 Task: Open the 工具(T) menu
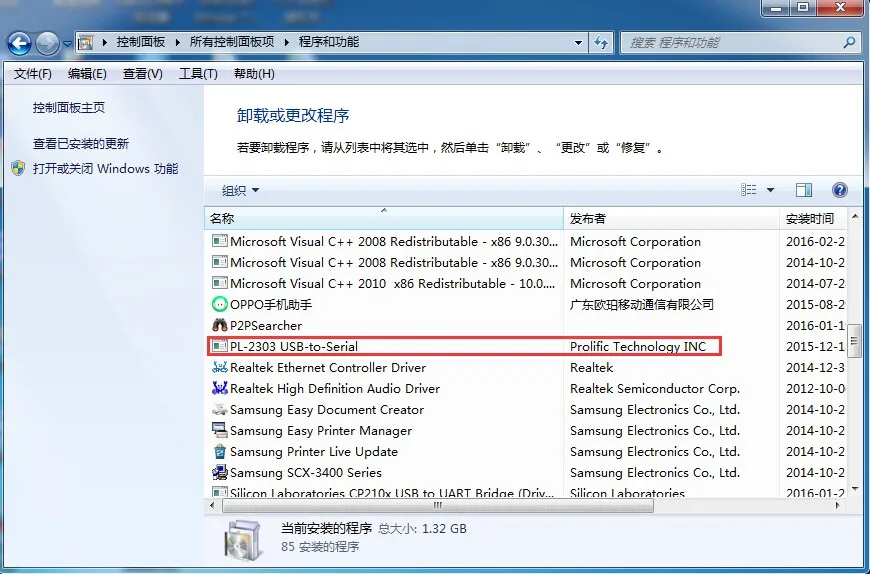coord(198,74)
